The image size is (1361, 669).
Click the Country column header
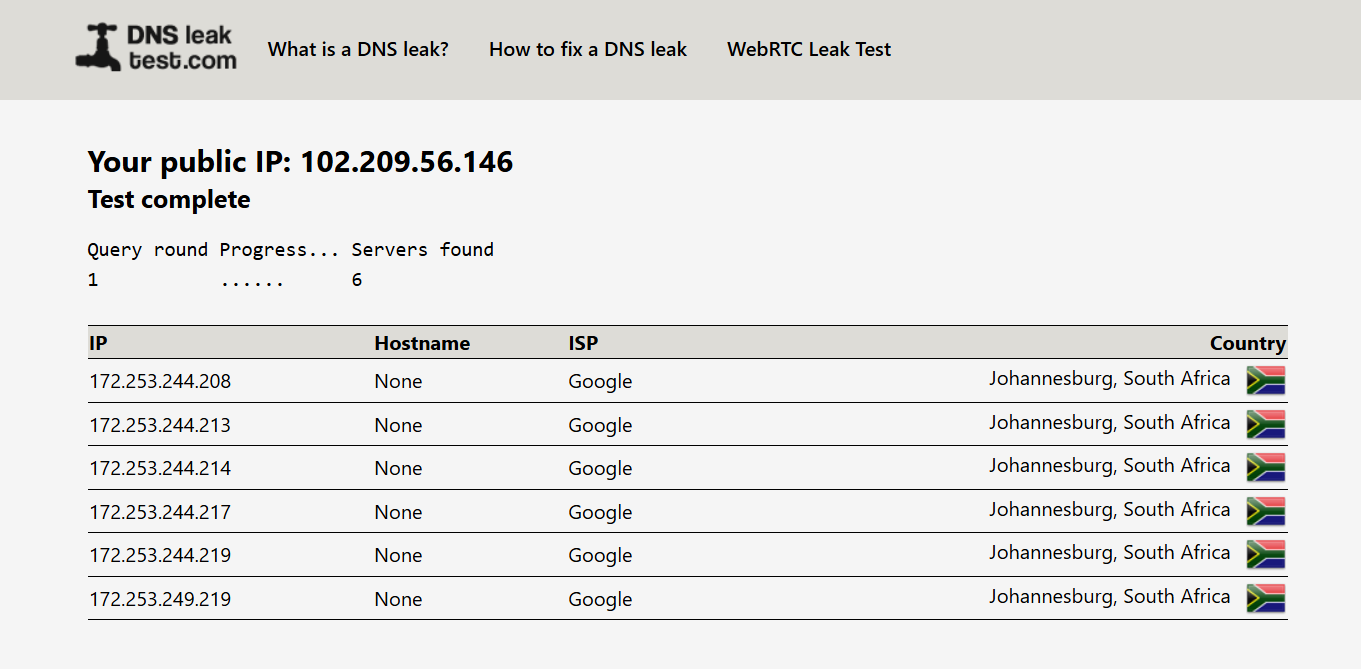(x=1247, y=343)
